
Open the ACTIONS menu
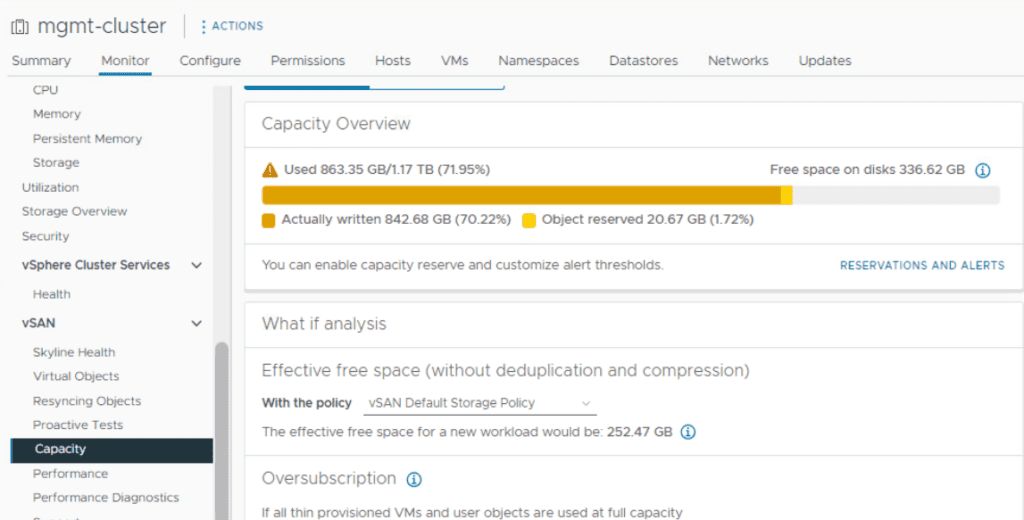pyautogui.click(x=232, y=26)
